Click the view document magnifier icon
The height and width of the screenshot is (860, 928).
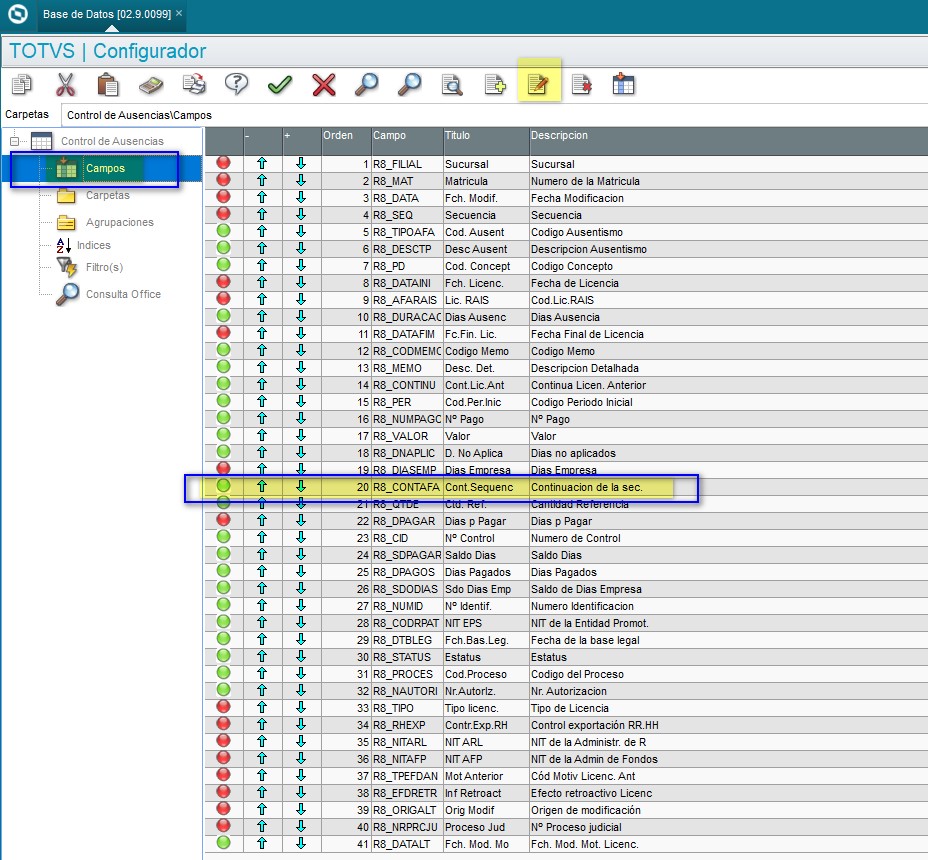click(x=452, y=85)
